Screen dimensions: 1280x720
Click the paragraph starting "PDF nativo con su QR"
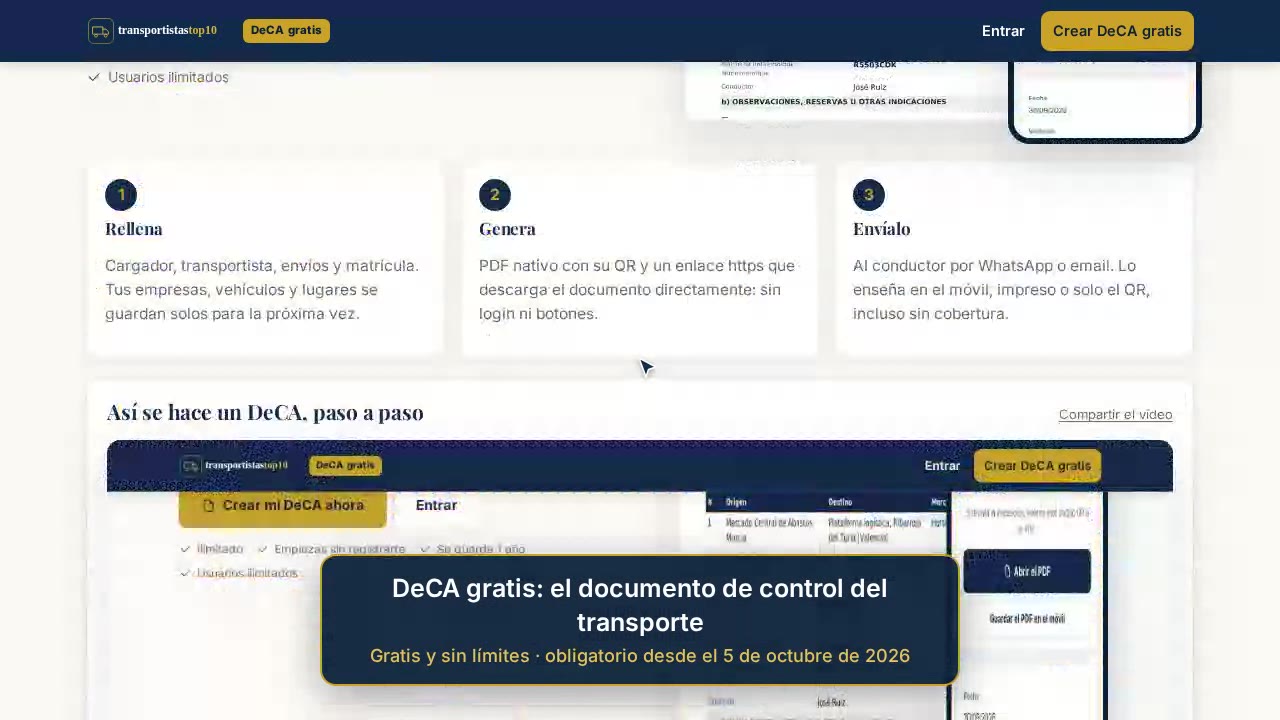637,290
